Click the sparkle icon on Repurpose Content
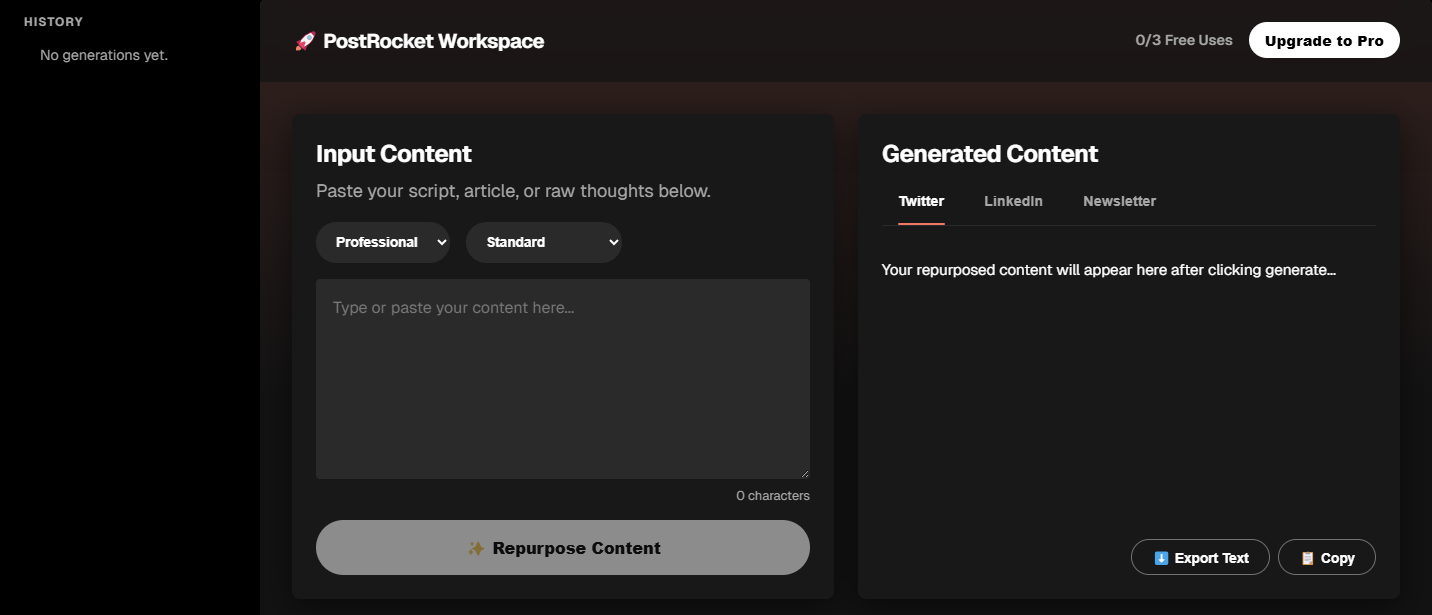The height and width of the screenshot is (615, 1432). pos(476,548)
